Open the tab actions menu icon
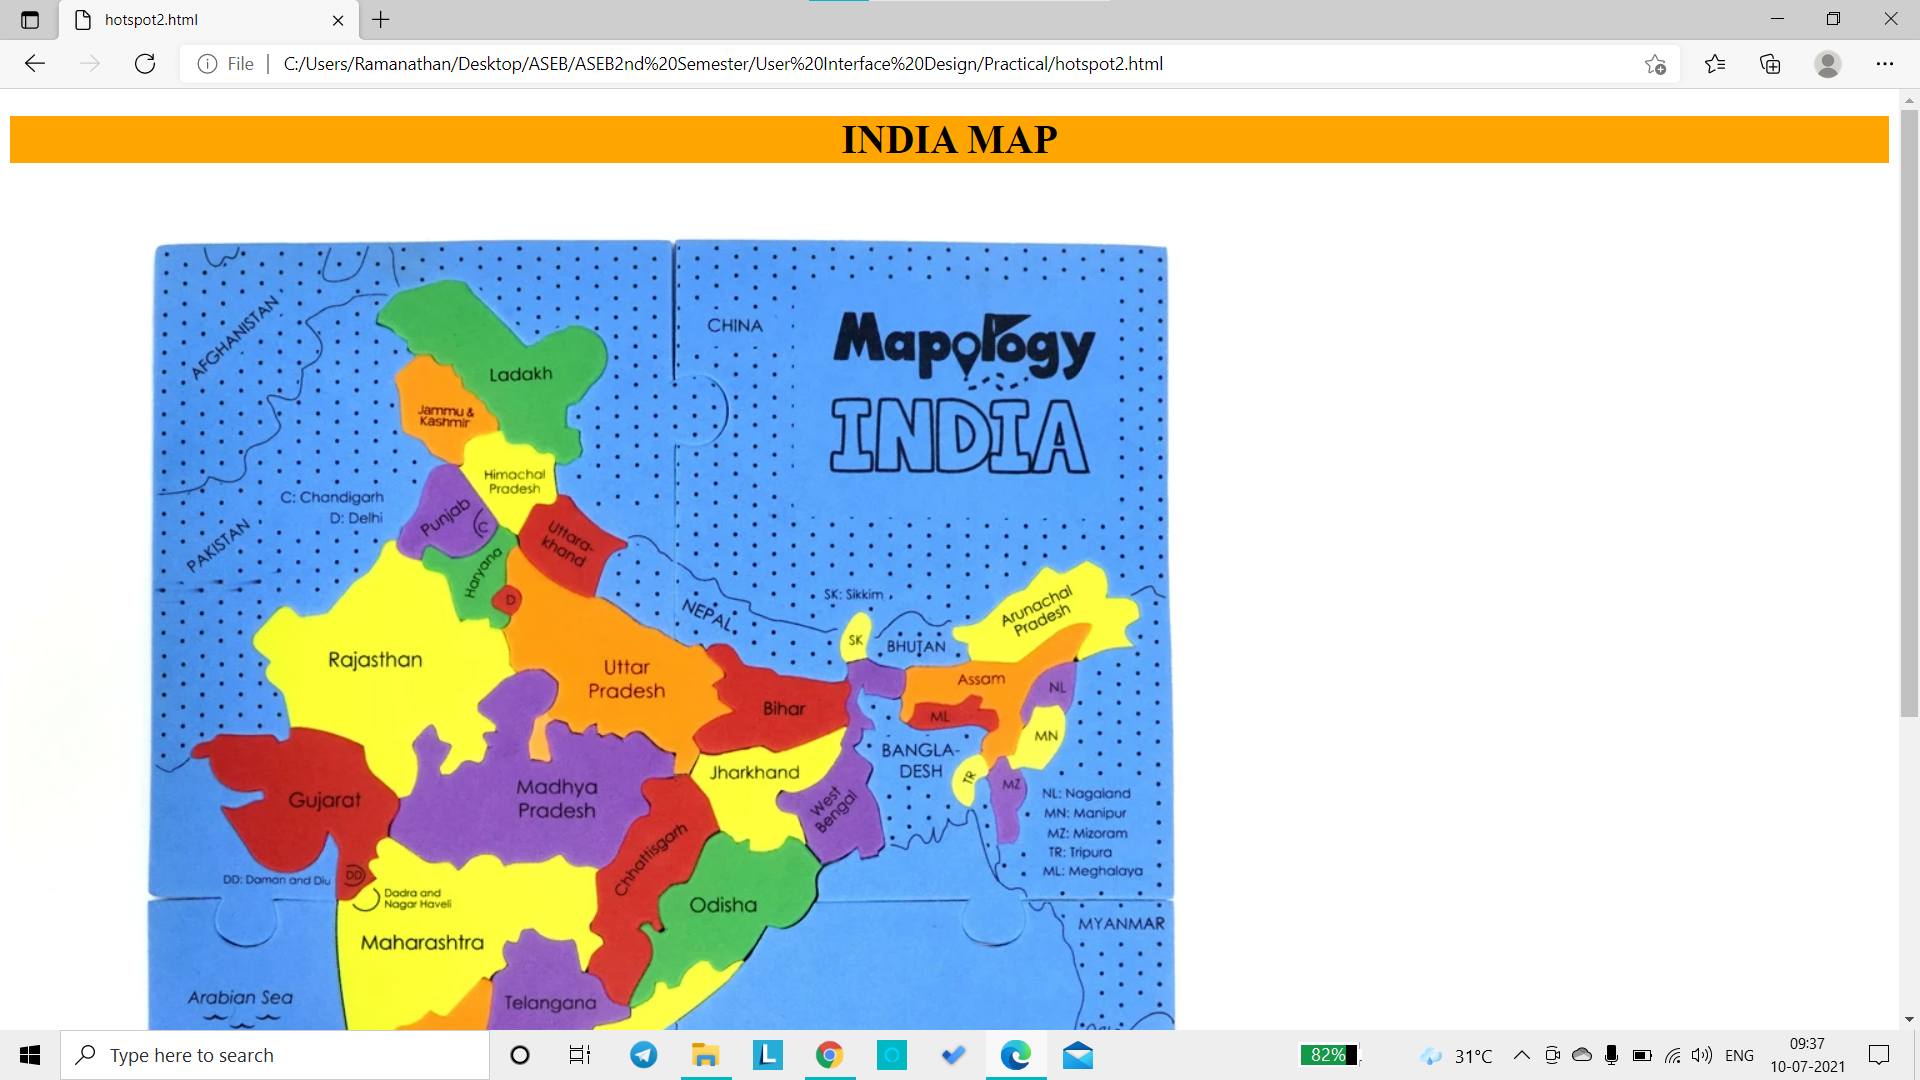This screenshot has height=1080, width=1920. click(30, 20)
